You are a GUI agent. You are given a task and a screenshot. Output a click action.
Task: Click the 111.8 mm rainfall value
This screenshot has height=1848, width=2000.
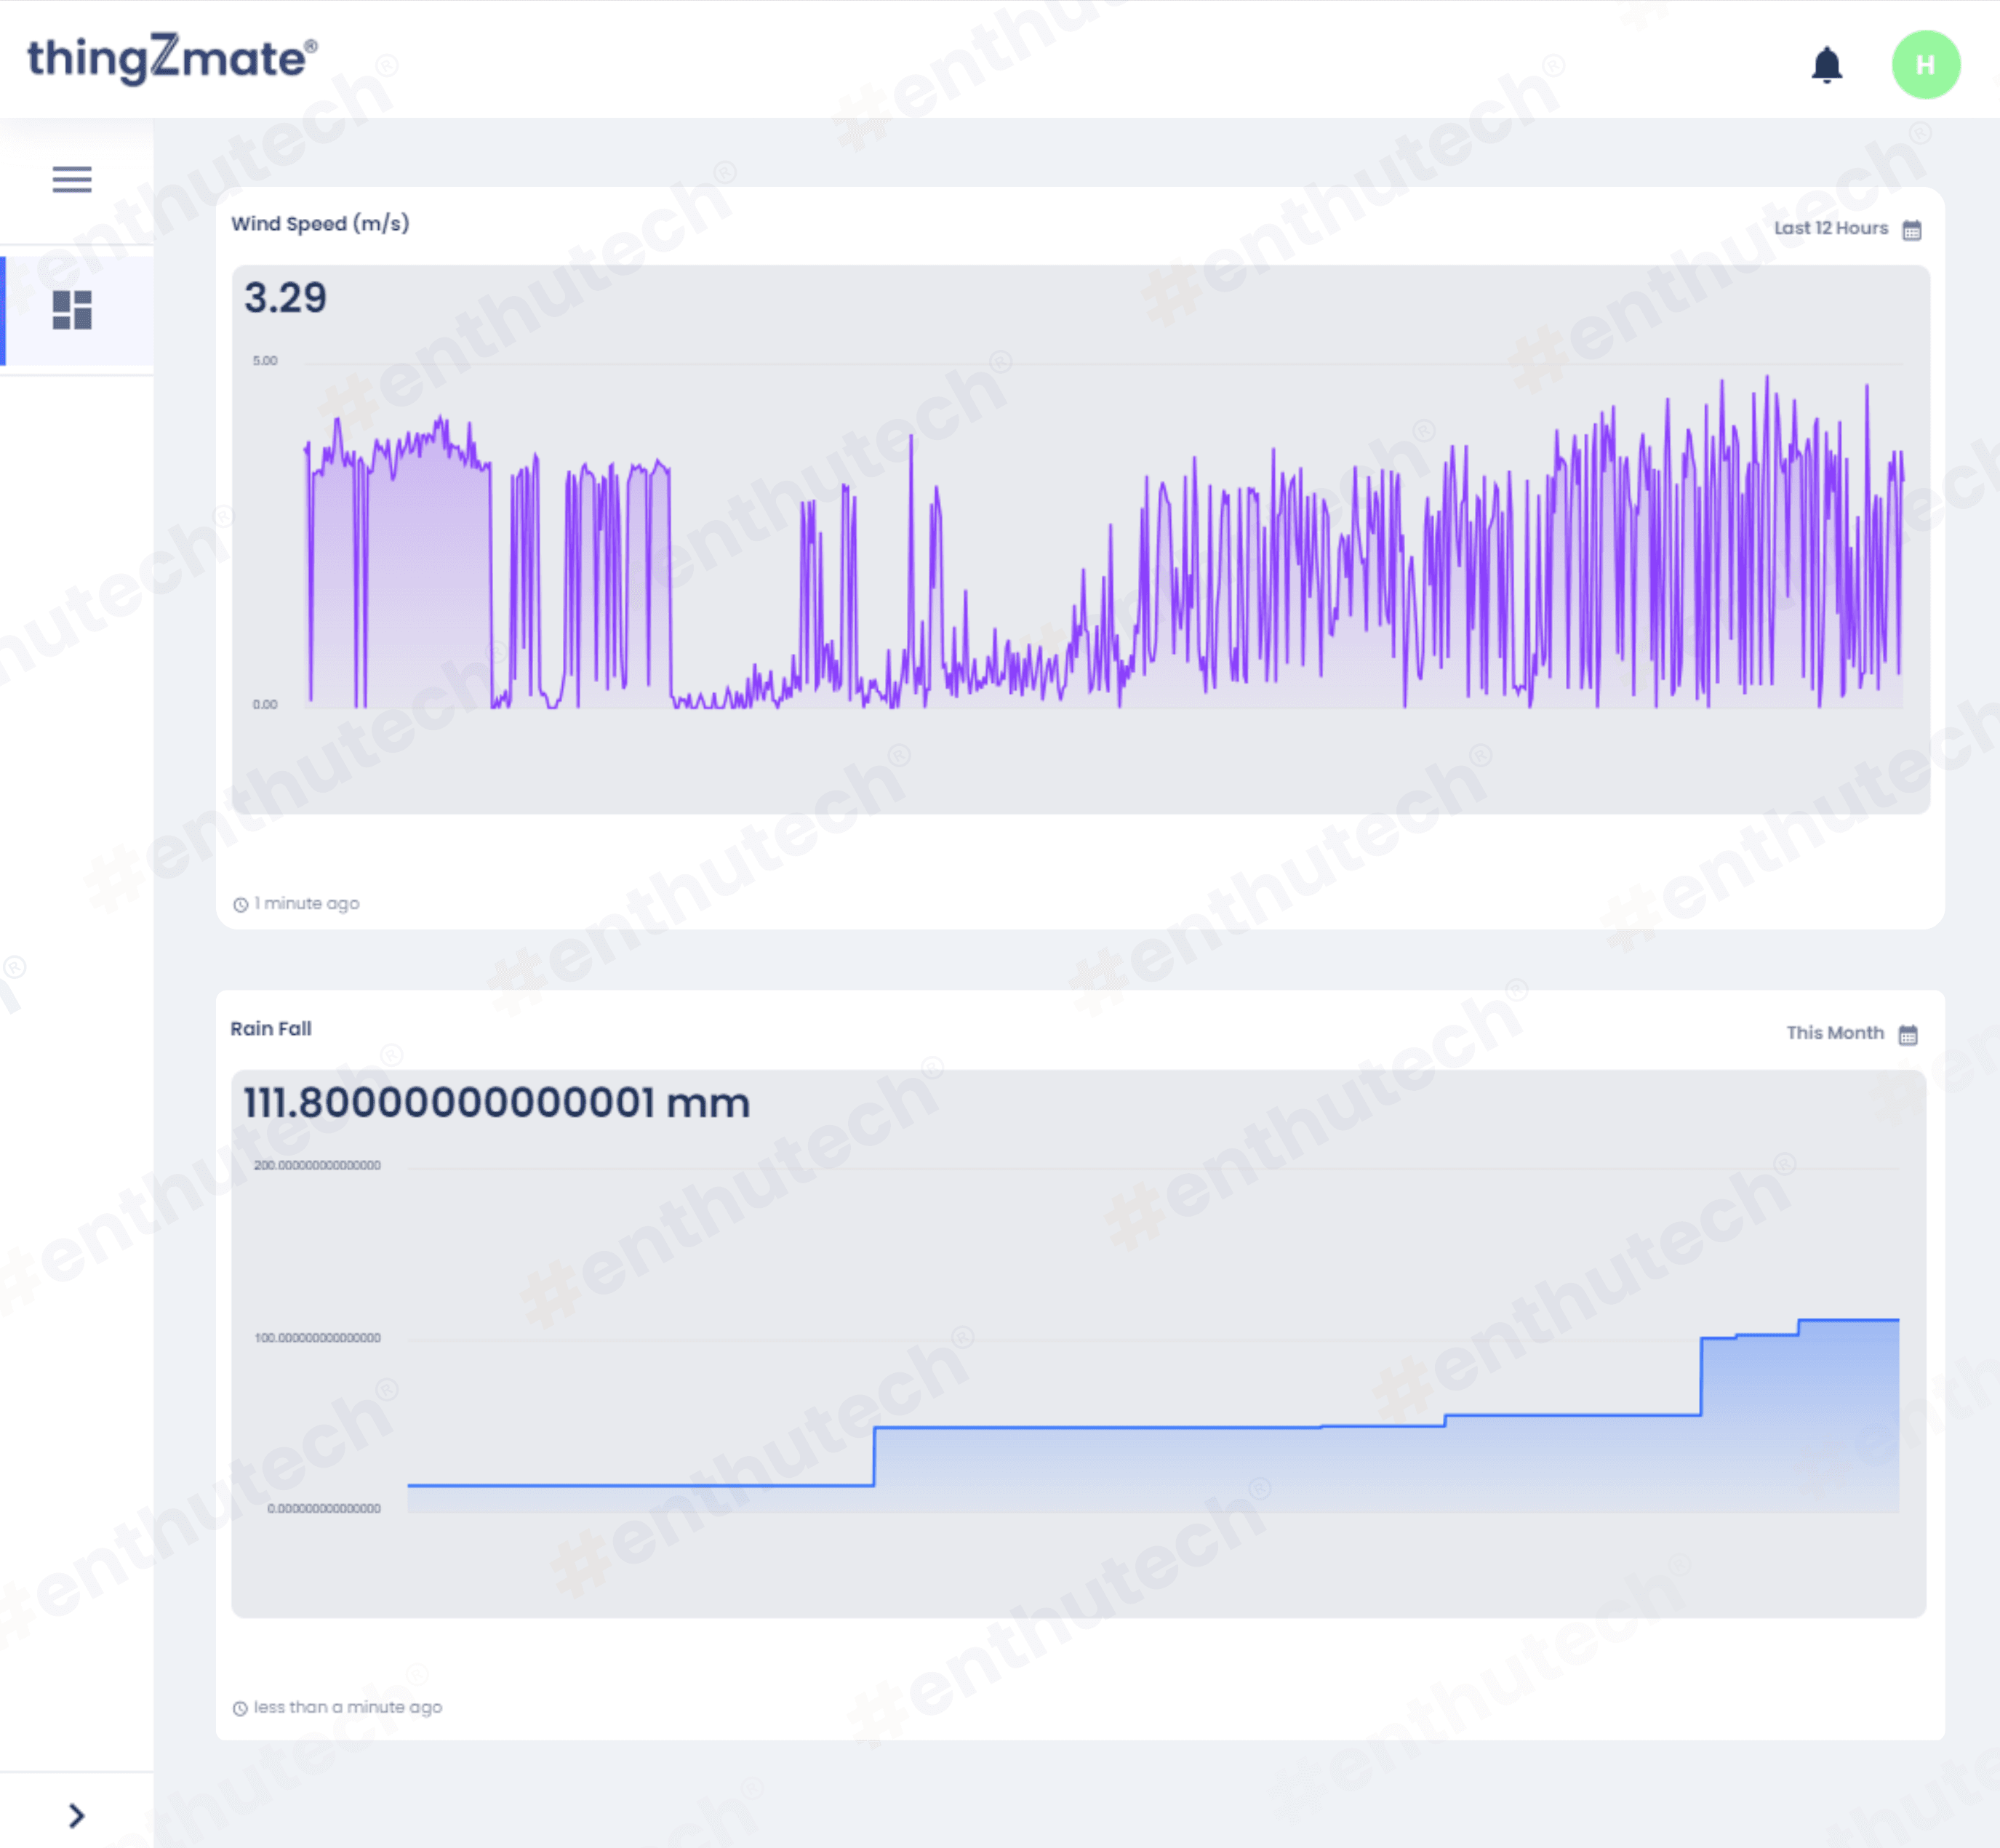coord(496,1103)
